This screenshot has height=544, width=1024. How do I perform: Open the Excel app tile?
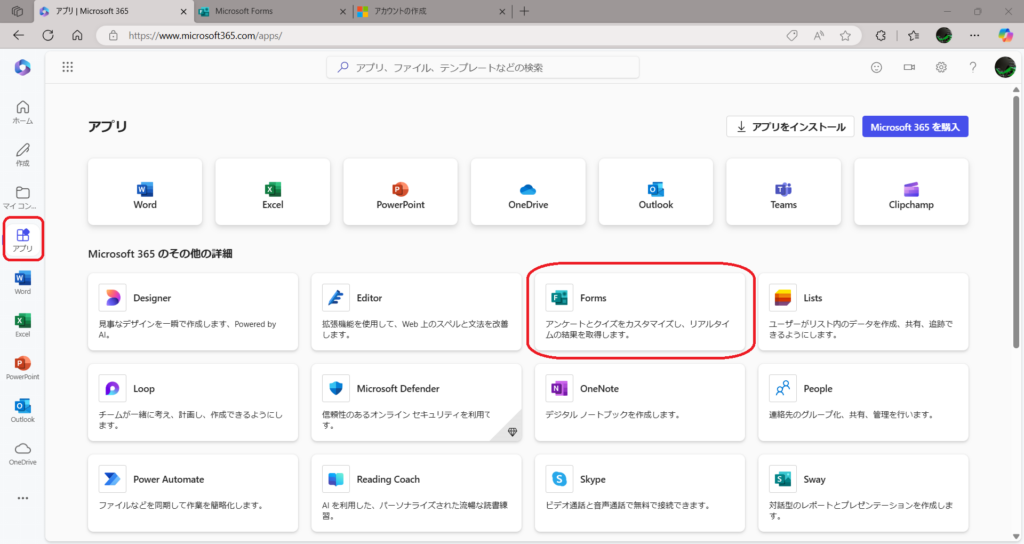272,192
